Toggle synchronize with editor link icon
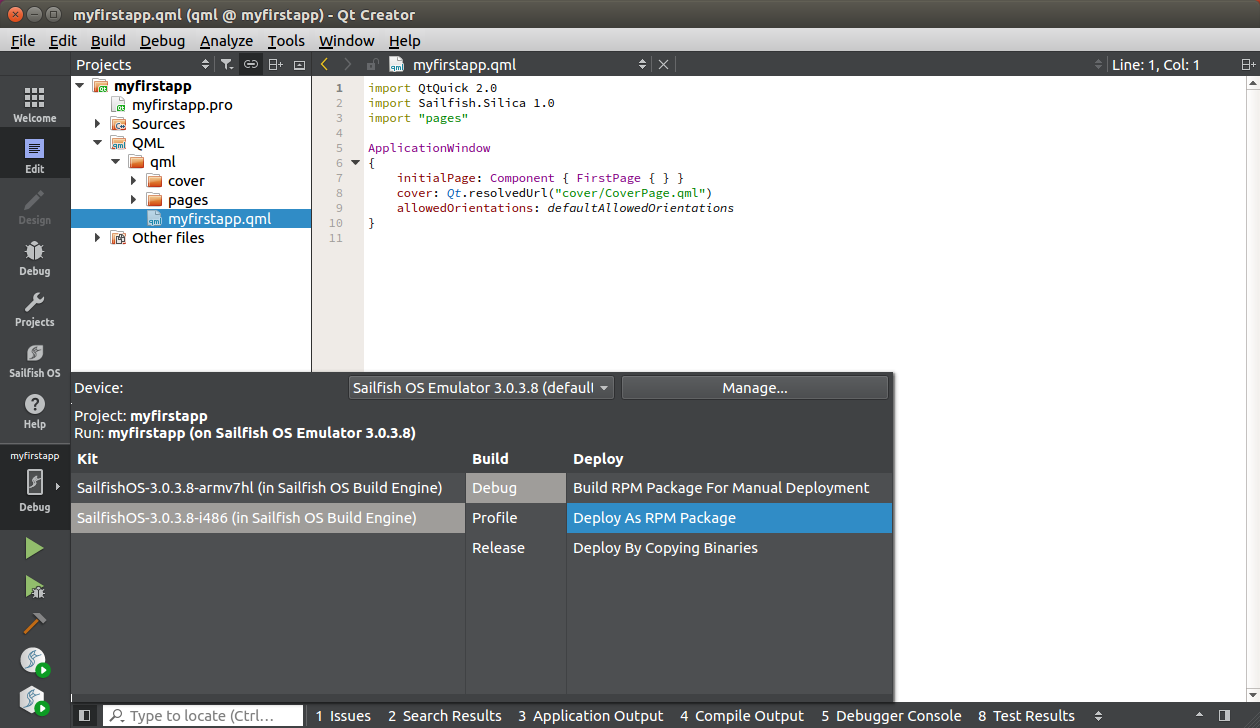 click(251, 64)
